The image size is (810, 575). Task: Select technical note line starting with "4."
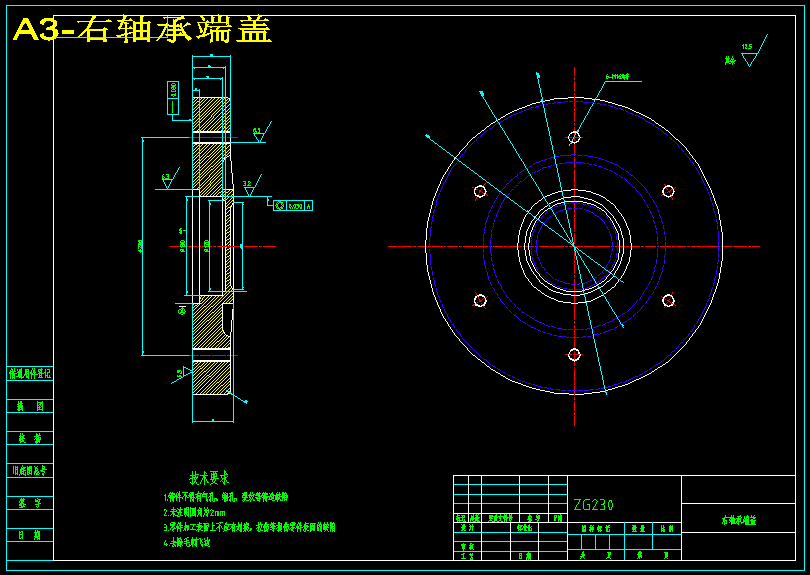pyautogui.click(x=187, y=542)
